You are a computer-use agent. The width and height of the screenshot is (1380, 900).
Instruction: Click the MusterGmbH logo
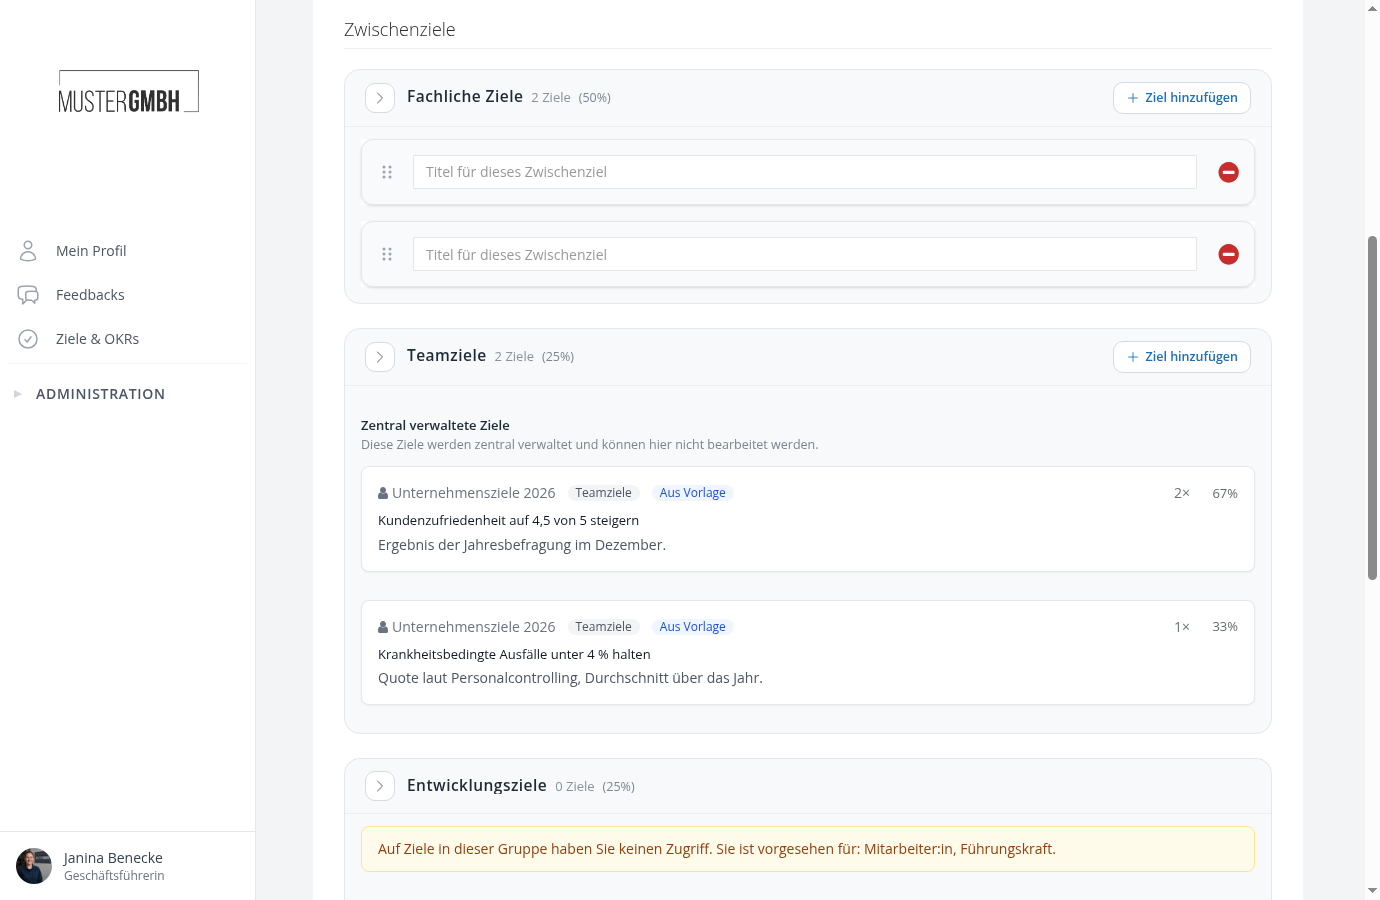click(128, 91)
